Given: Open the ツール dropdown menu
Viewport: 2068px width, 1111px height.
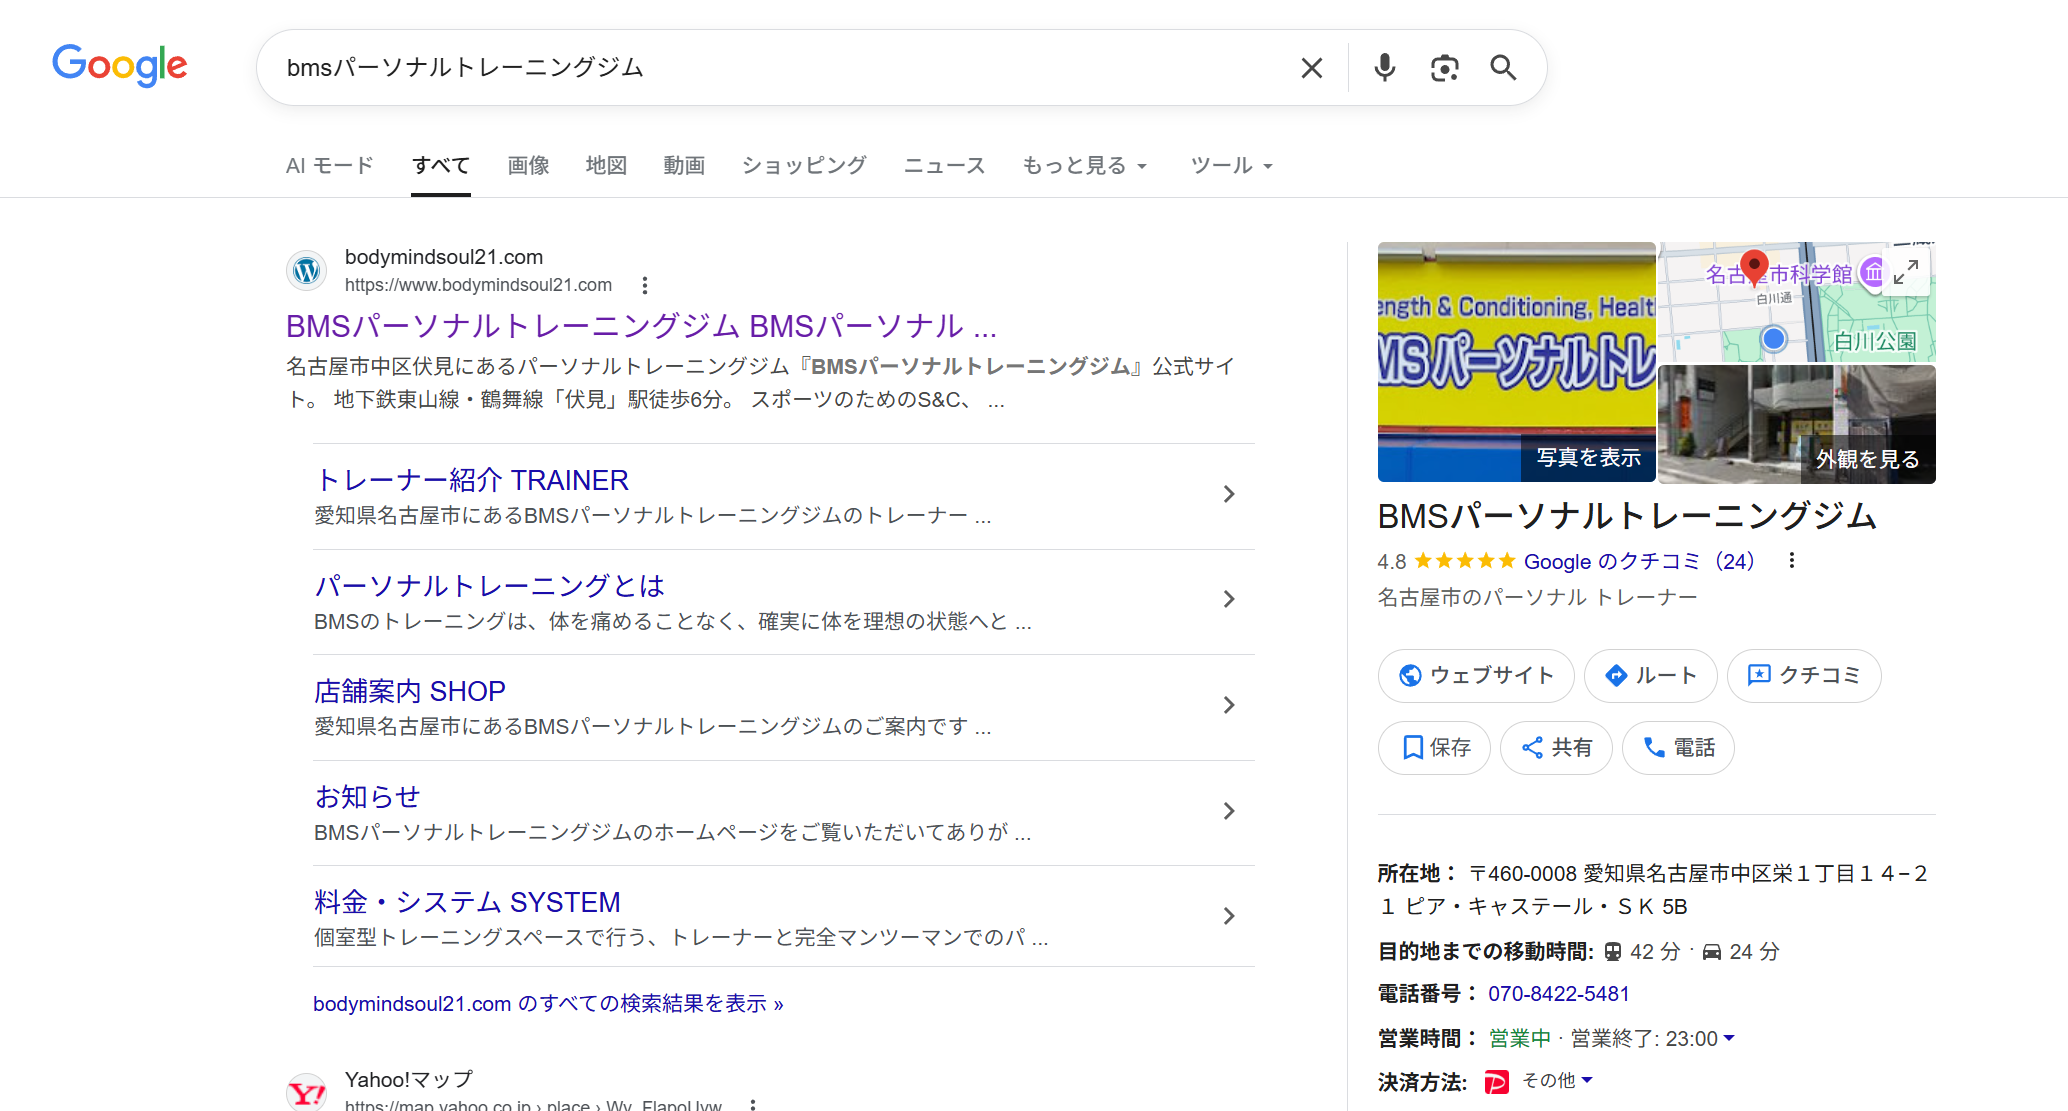Looking at the screenshot, I should (1231, 166).
